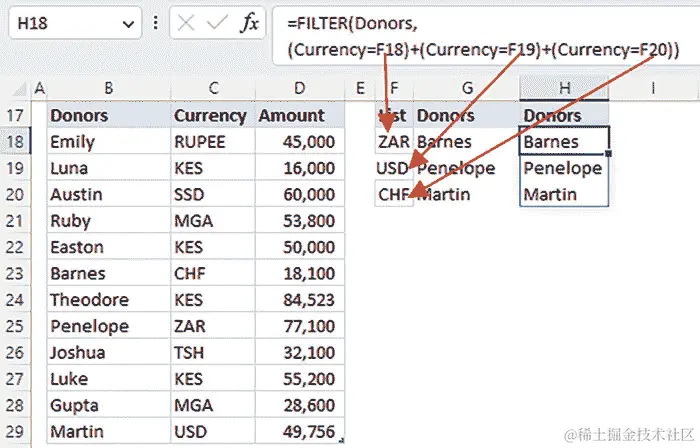Viewport: 700px width, 448px height.
Task: Click cell F19 containing USD
Action: [394, 168]
